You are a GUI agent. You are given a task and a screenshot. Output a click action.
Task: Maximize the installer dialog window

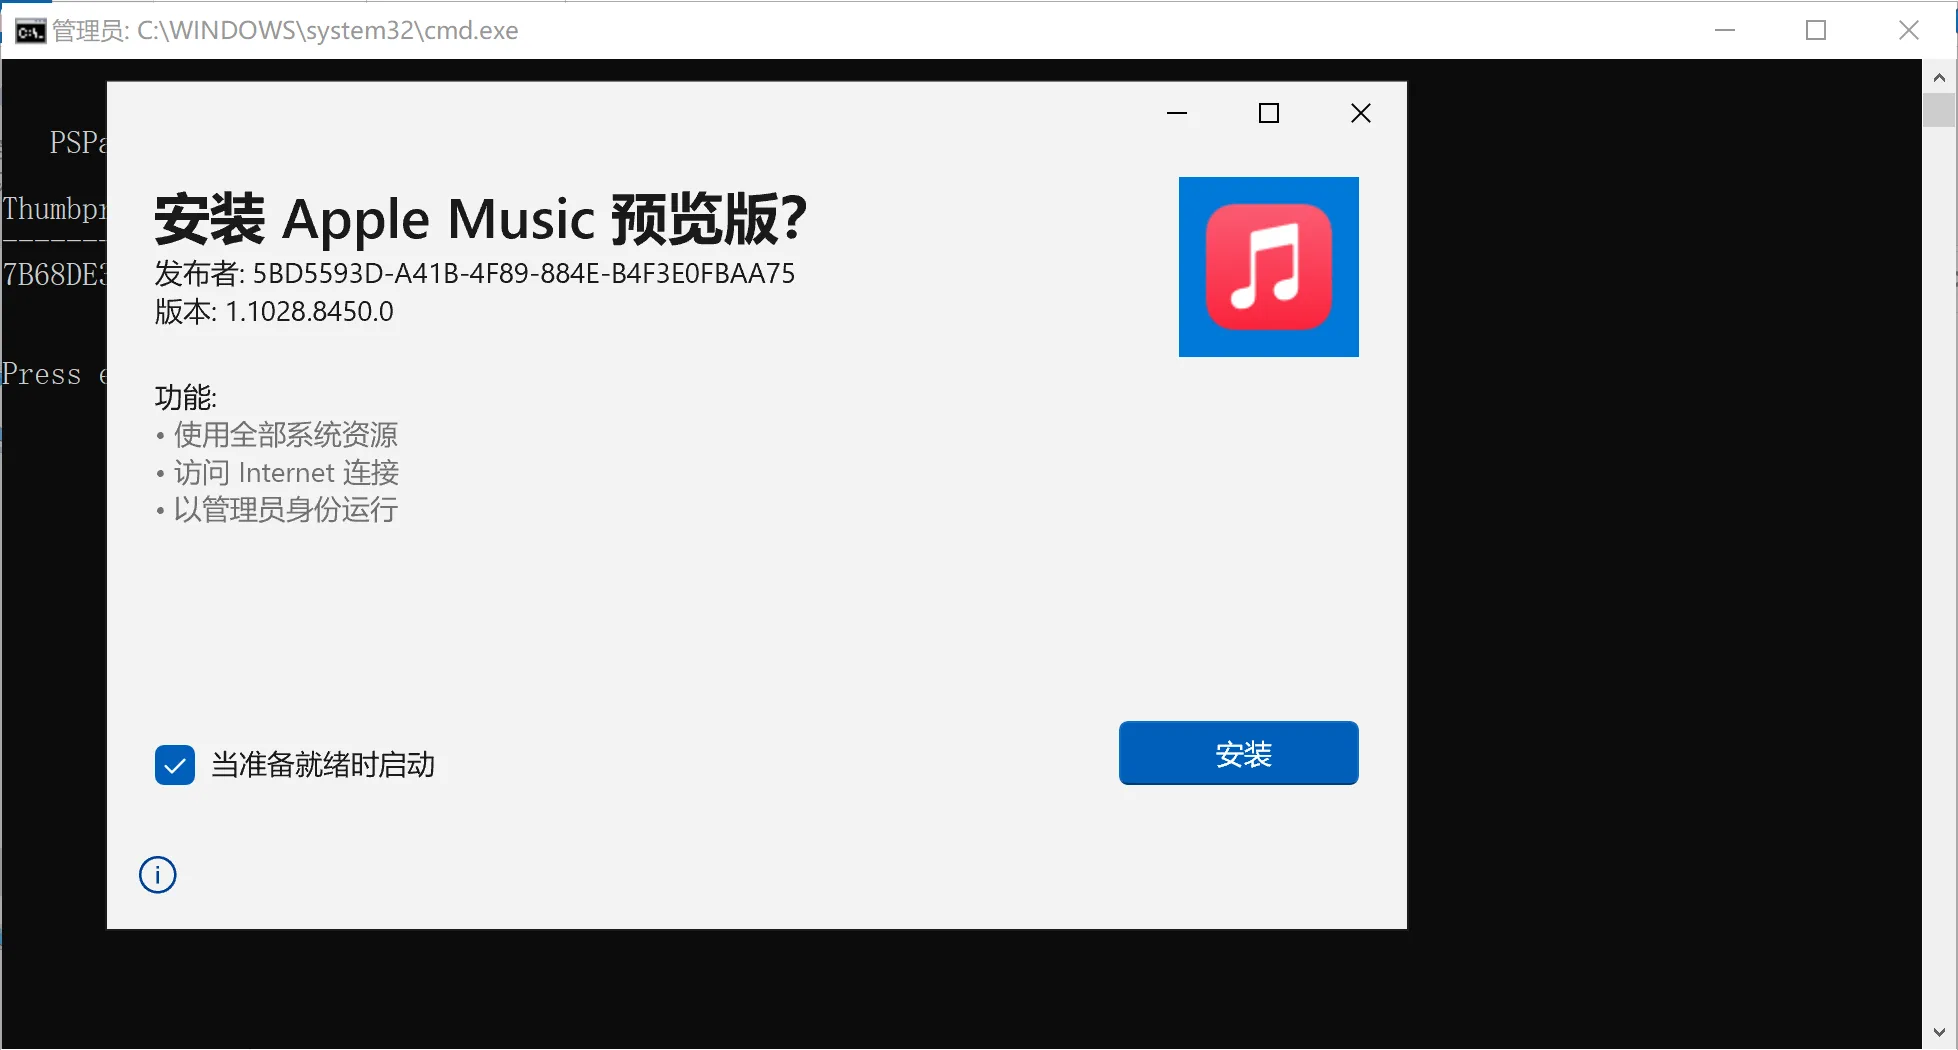click(x=1269, y=113)
